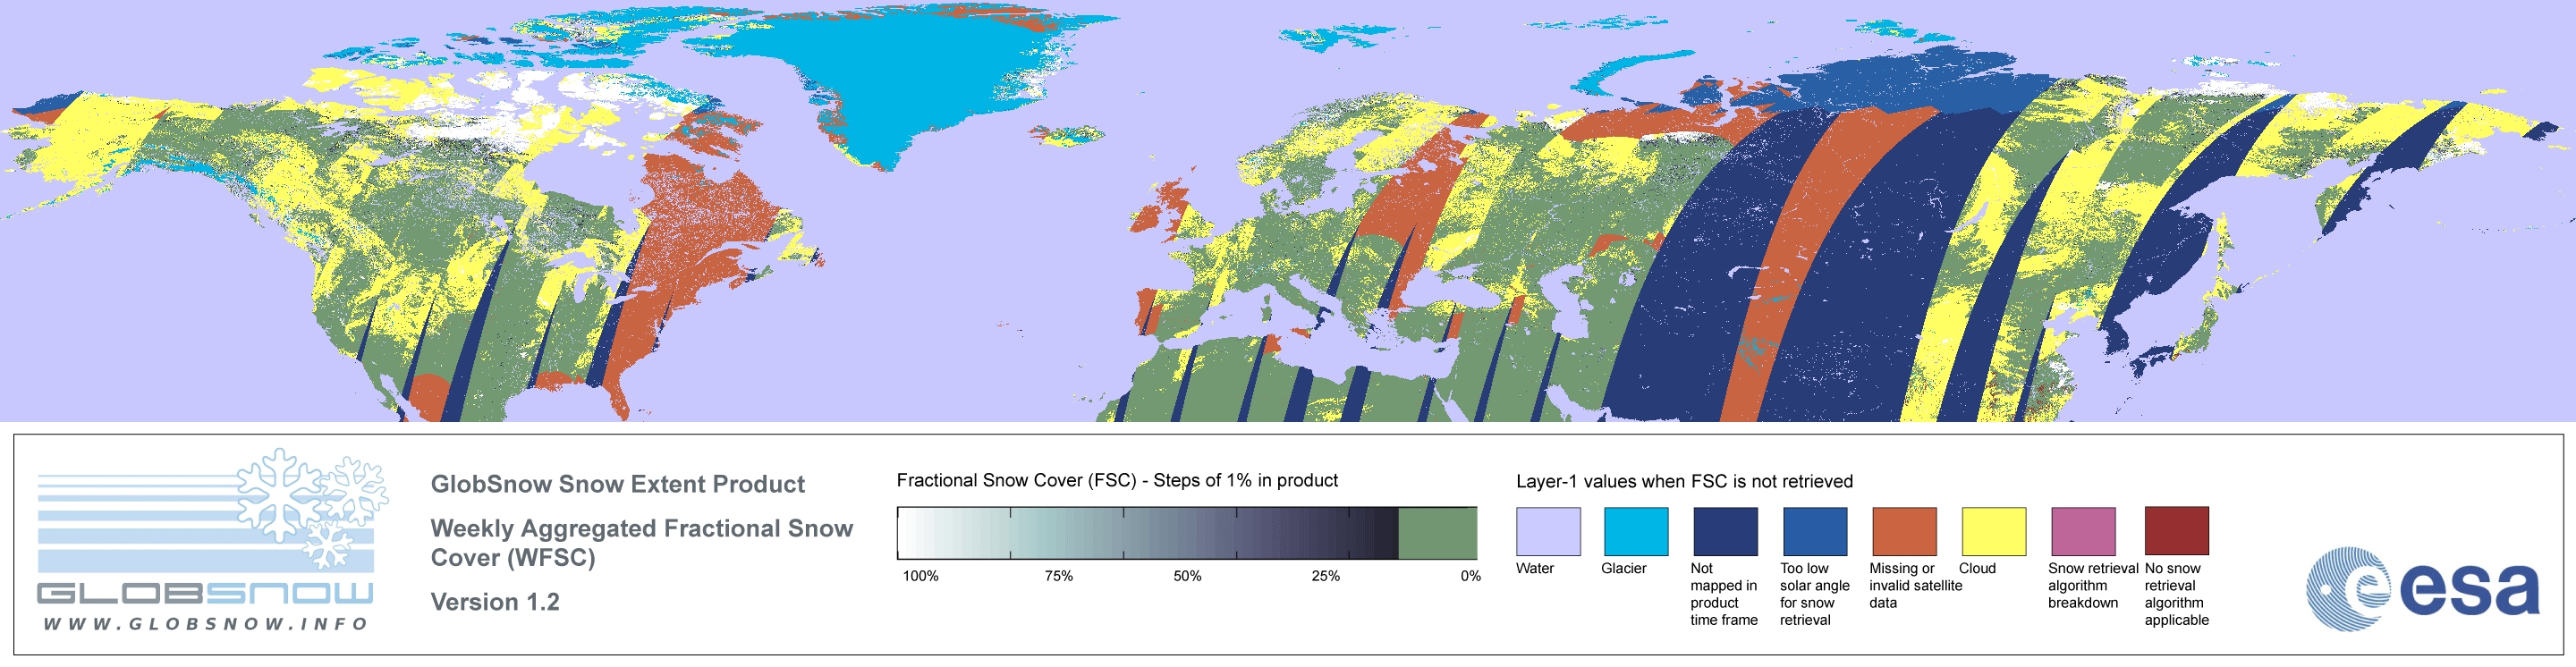Screen dimensions: 2576x667
Task: Click the 0% scale label
Action: point(1470,576)
